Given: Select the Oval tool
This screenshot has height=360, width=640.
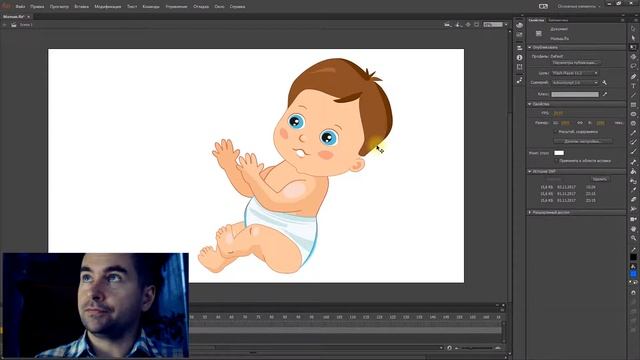Looking at the screenshot, I should [633, 114].
